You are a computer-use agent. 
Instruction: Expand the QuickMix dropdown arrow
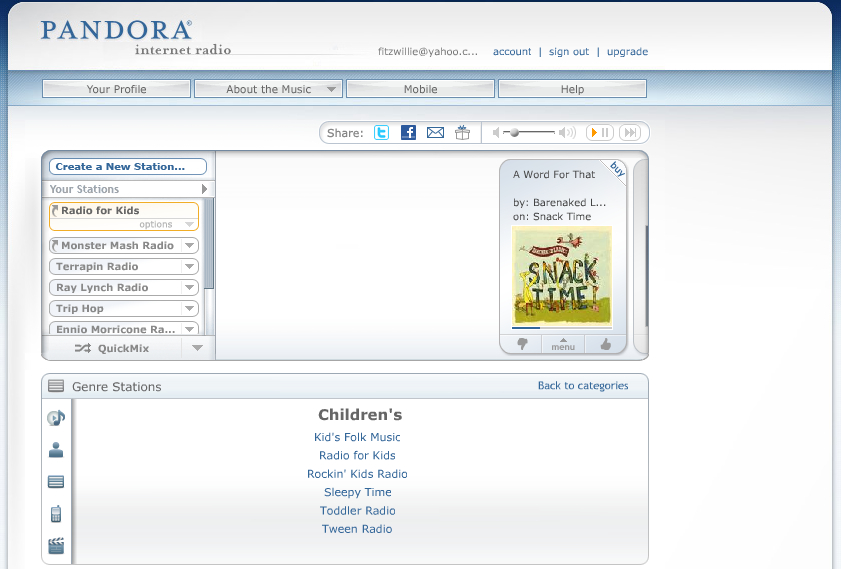[x=197, y=348]
